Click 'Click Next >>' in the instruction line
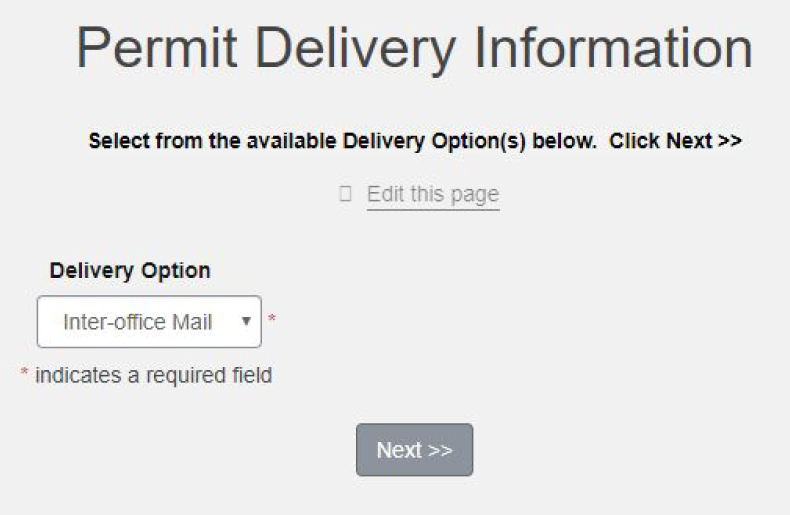The height and width of the screenshot is (515, 790). pyautogui.click(x=675, y=141)
